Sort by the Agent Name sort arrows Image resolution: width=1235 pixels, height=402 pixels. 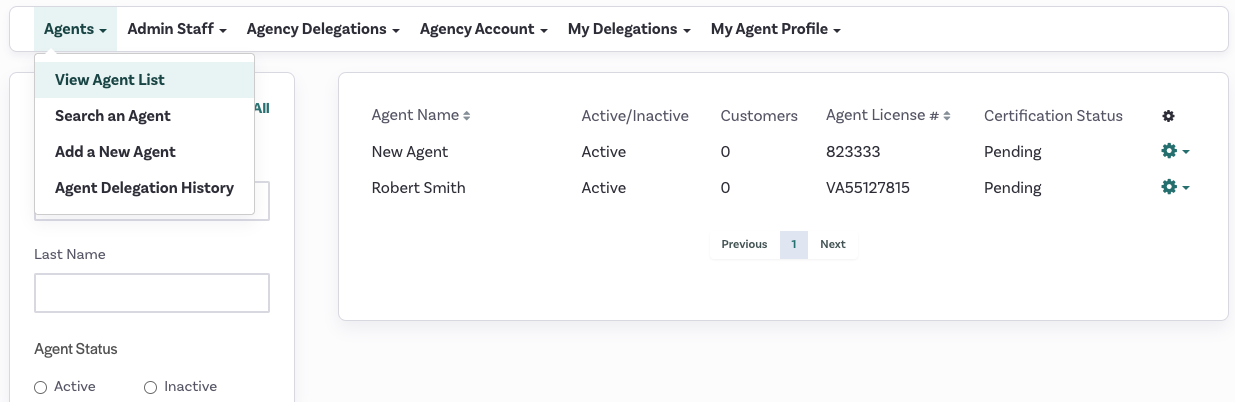[466, 116]
